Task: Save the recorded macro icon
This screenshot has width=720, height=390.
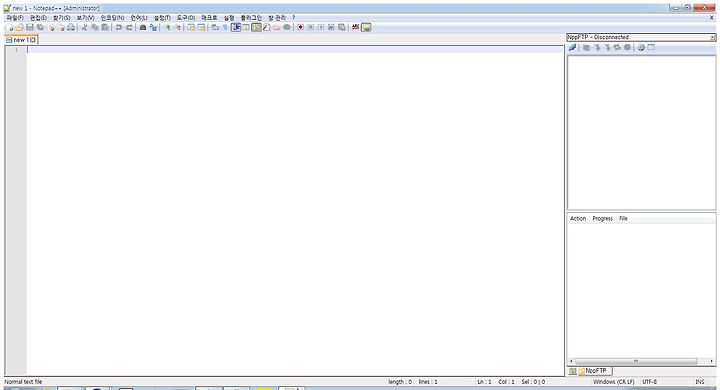Action: click(342, 28)
